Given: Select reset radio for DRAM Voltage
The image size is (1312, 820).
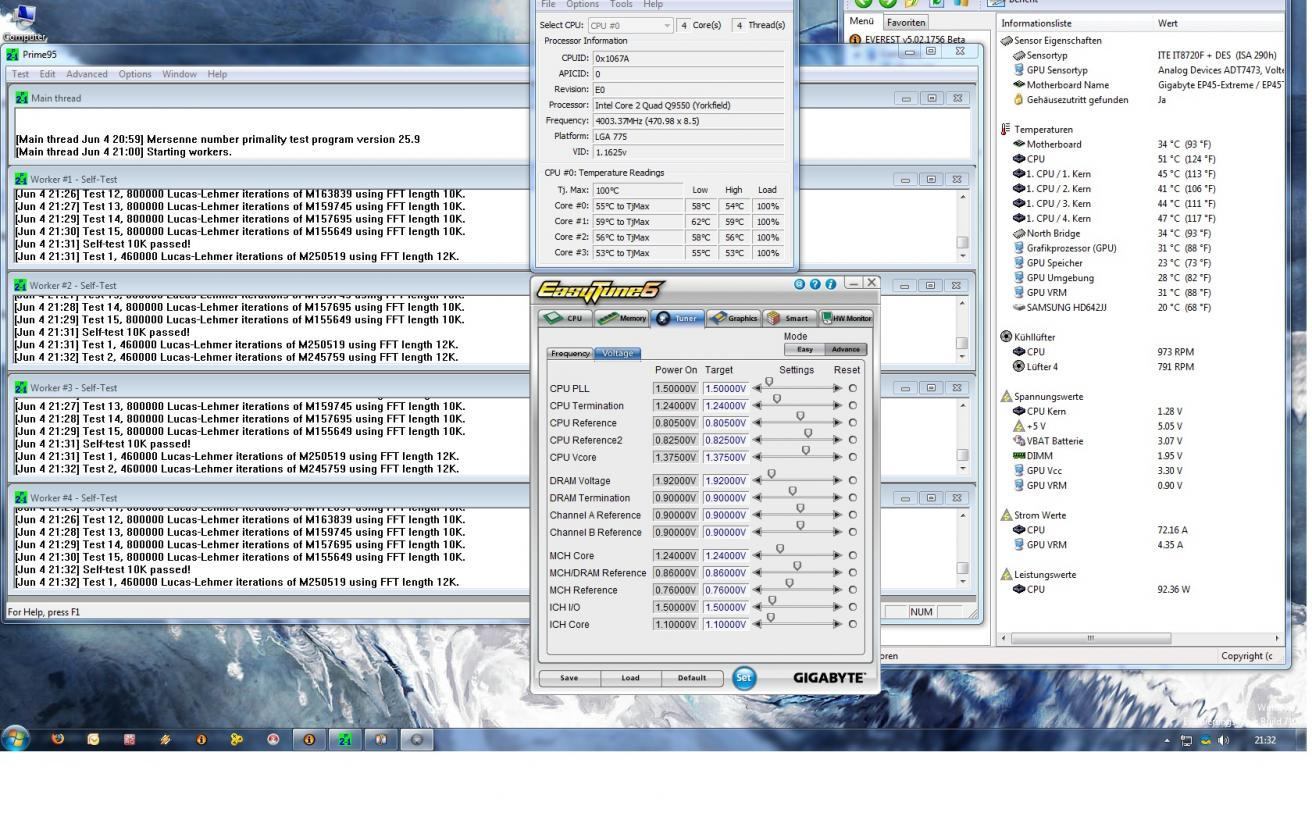Looking at the screenshot, I should (x=853, y=481).
